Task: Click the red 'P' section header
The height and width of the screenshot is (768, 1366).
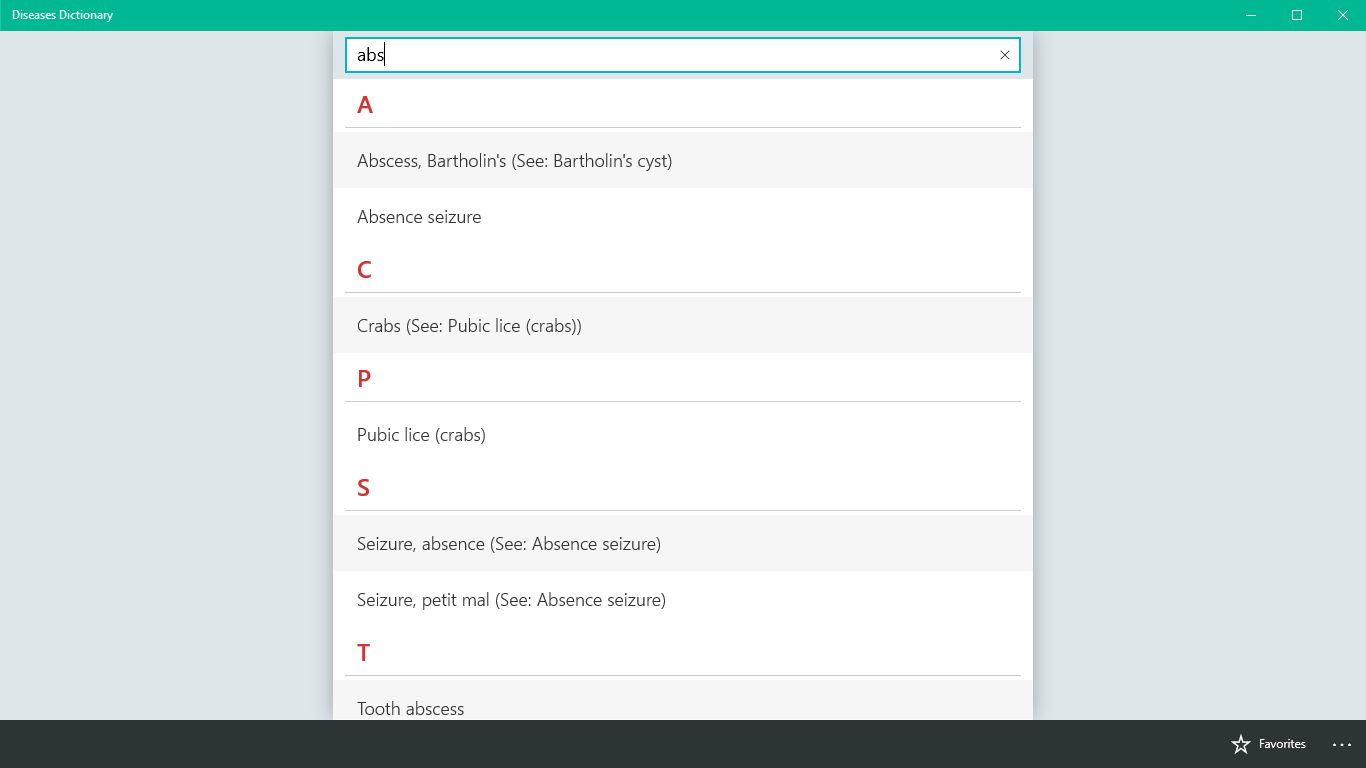Action: pyautogui.click(x=363, y=378)
